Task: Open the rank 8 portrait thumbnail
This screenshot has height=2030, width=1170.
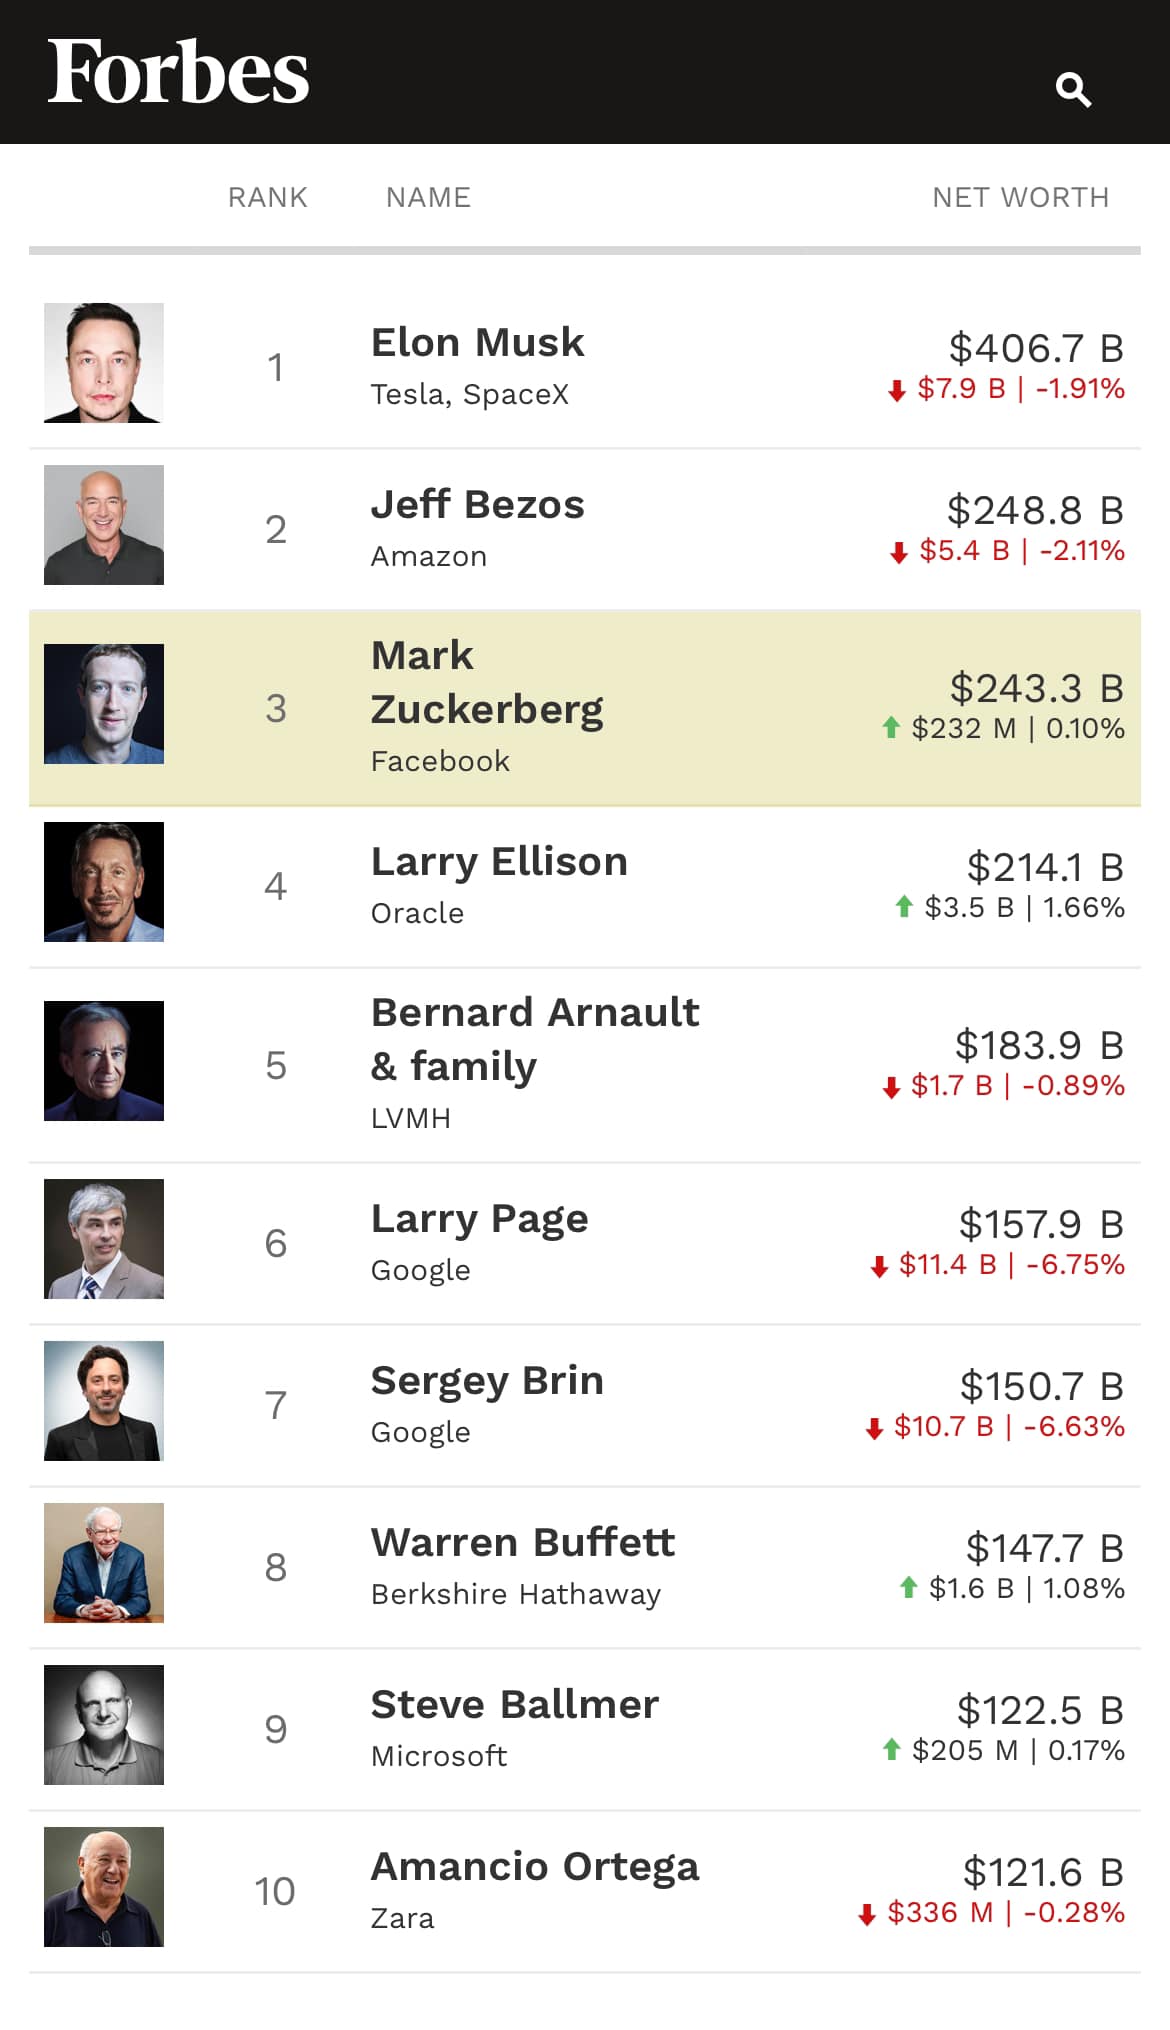Action: [104, 1563]
